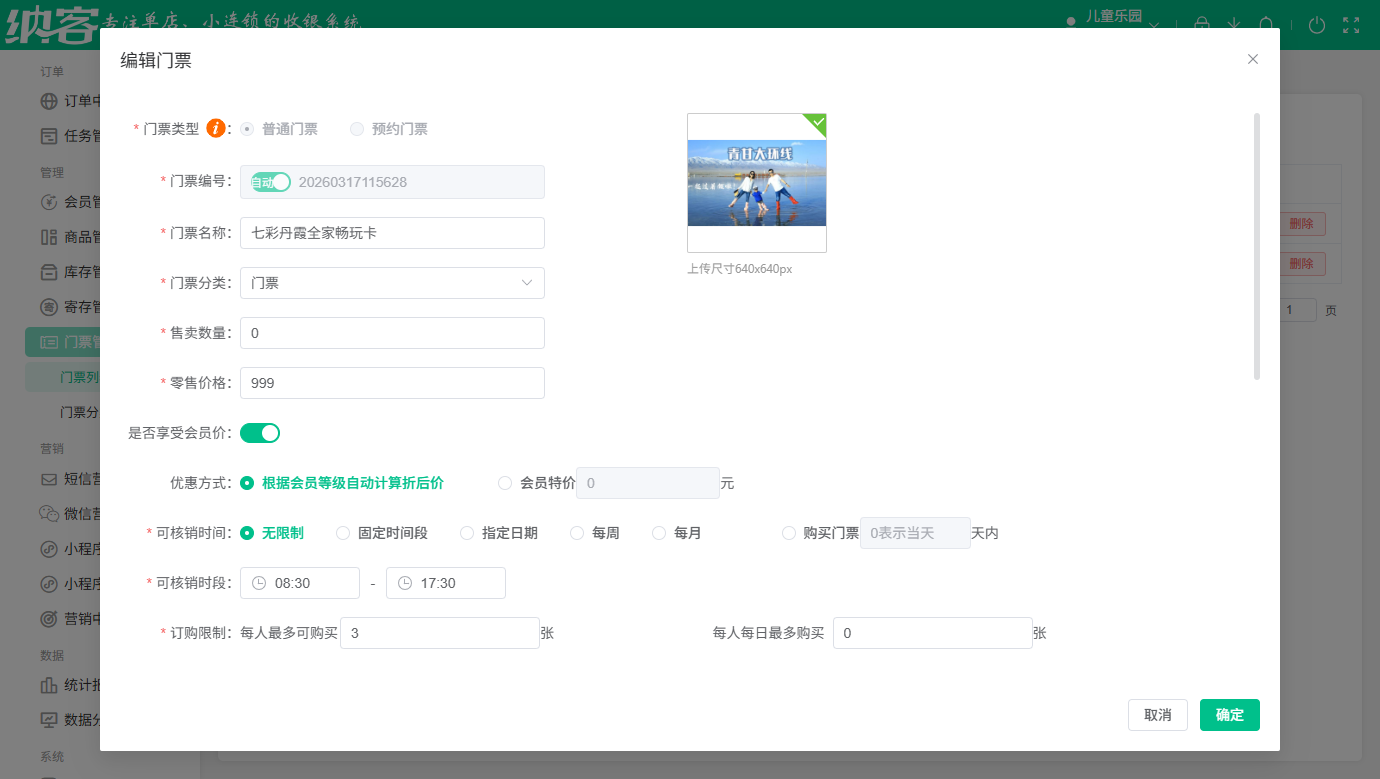This screenshot has width=1380, height=779.
Task: Confirm edits with the 确定 button
Action: [x=1229, y=715]
